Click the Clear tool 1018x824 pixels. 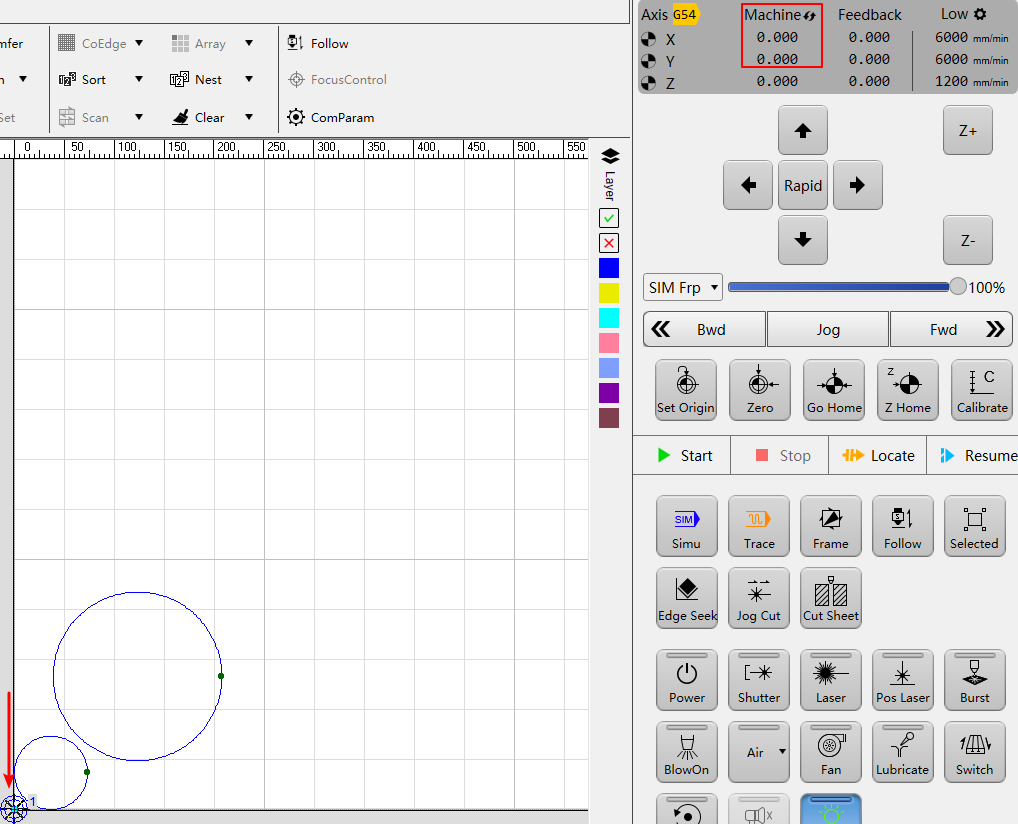click(x=198, y=118)
